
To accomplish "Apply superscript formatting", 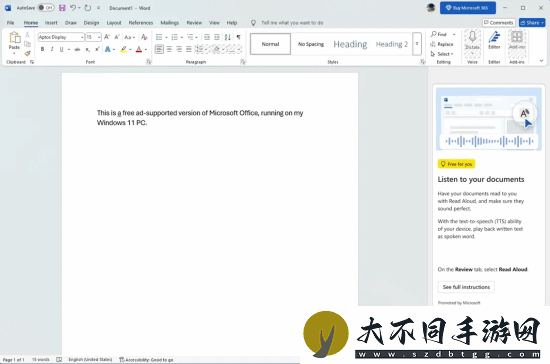I will point(97,49).
